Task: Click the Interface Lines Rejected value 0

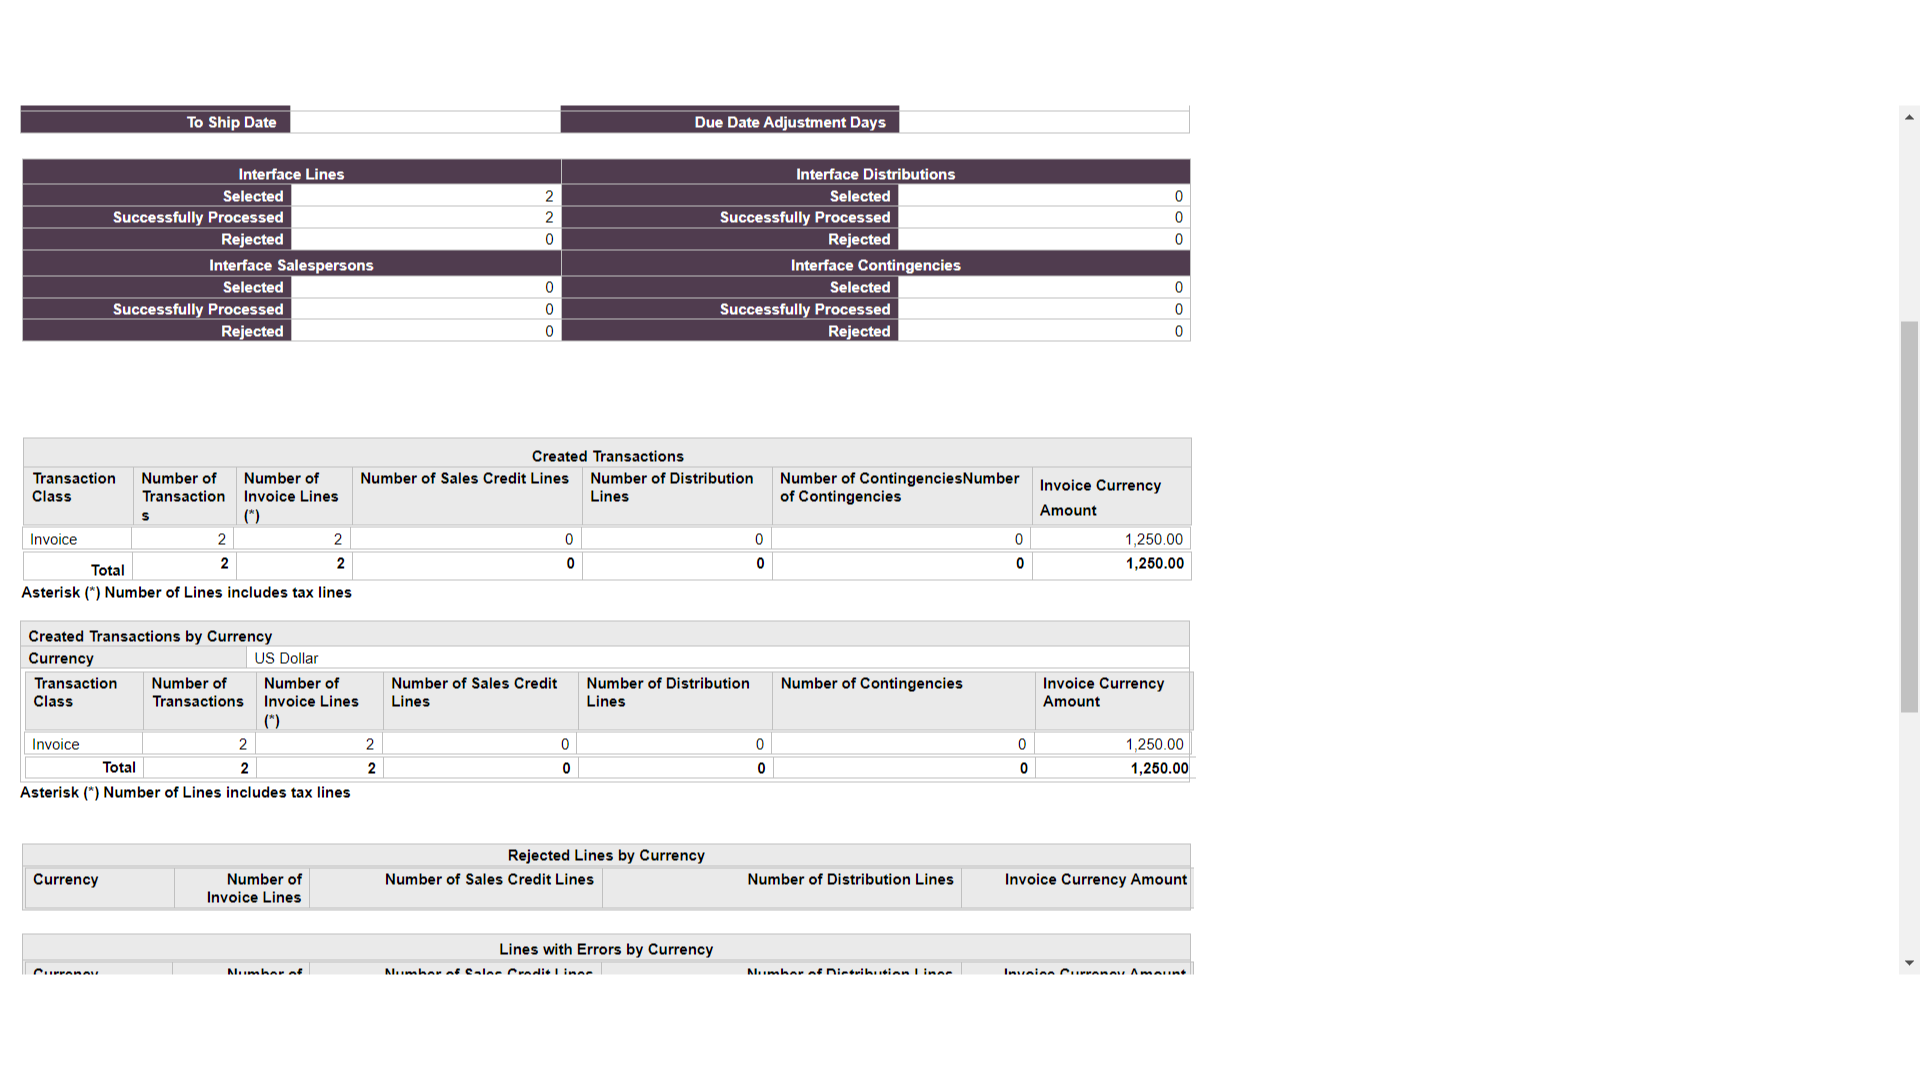Action: coord(549,239)
